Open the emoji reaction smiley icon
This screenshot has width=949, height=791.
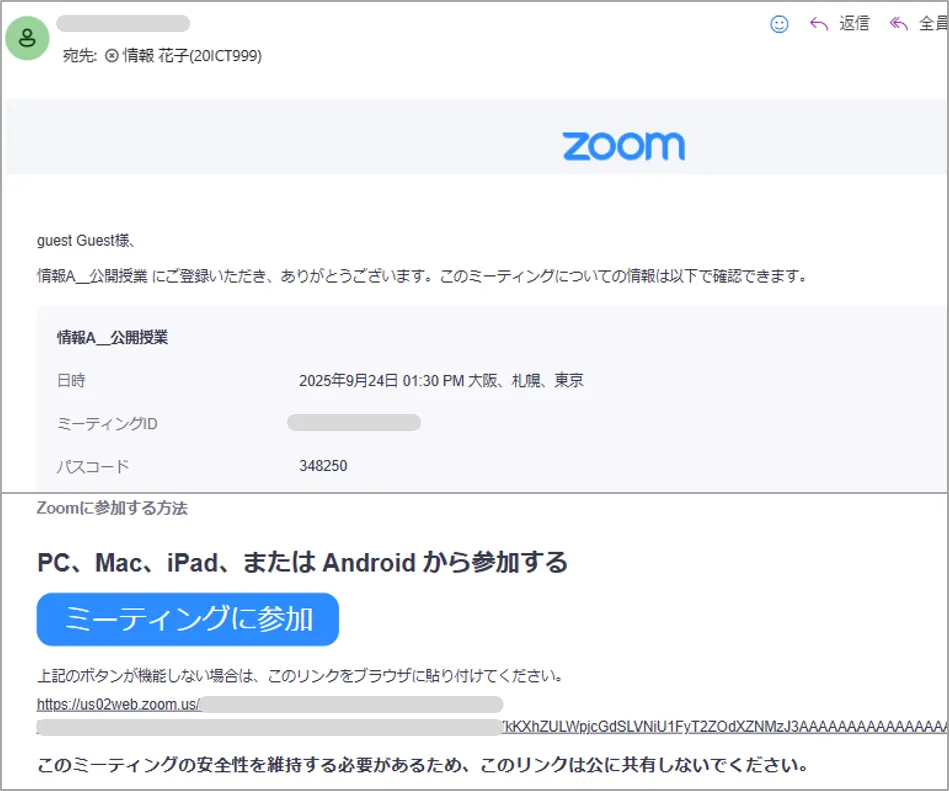pyautogui.click(x=779, y=24)
